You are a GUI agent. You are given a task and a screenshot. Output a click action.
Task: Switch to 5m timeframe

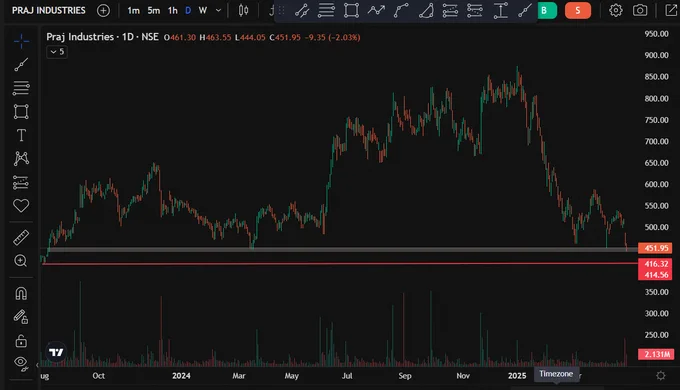click(154, 10)
